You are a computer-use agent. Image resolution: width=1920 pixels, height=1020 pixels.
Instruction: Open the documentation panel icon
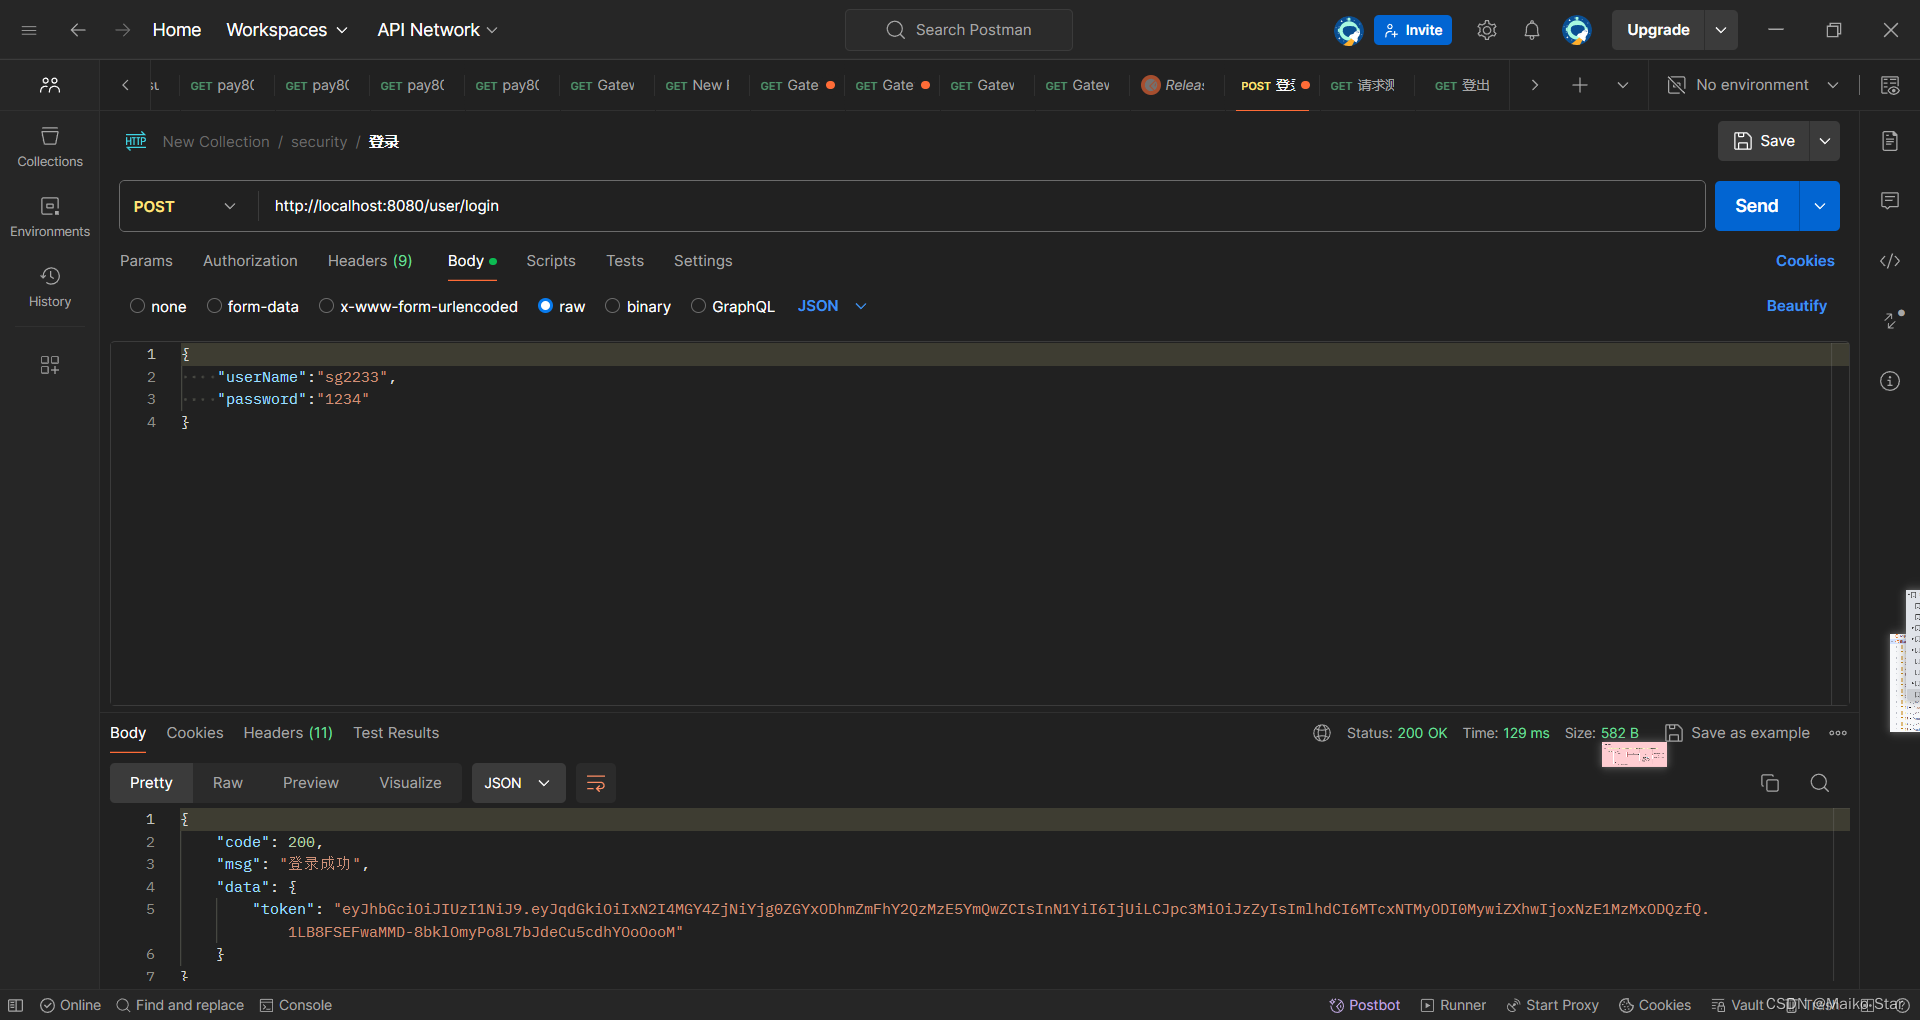click(1890, 141)
